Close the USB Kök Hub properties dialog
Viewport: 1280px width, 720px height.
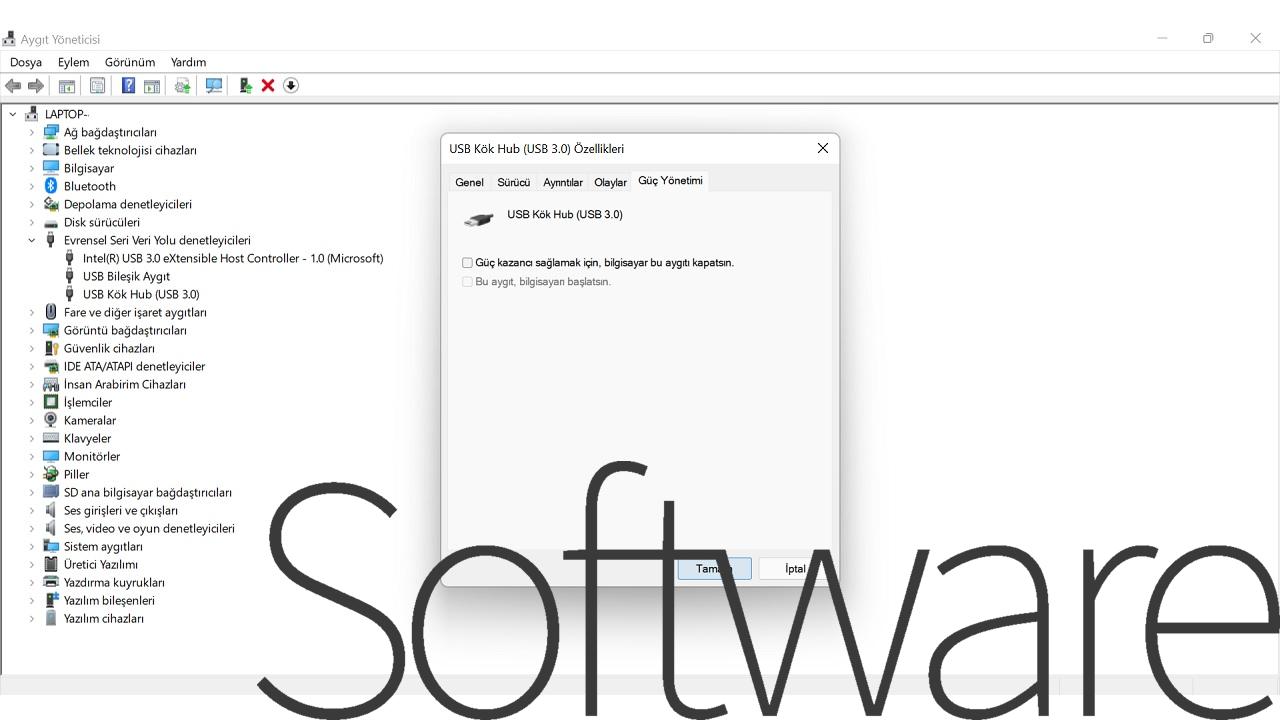pyautogui.click(x=823, y=148)
